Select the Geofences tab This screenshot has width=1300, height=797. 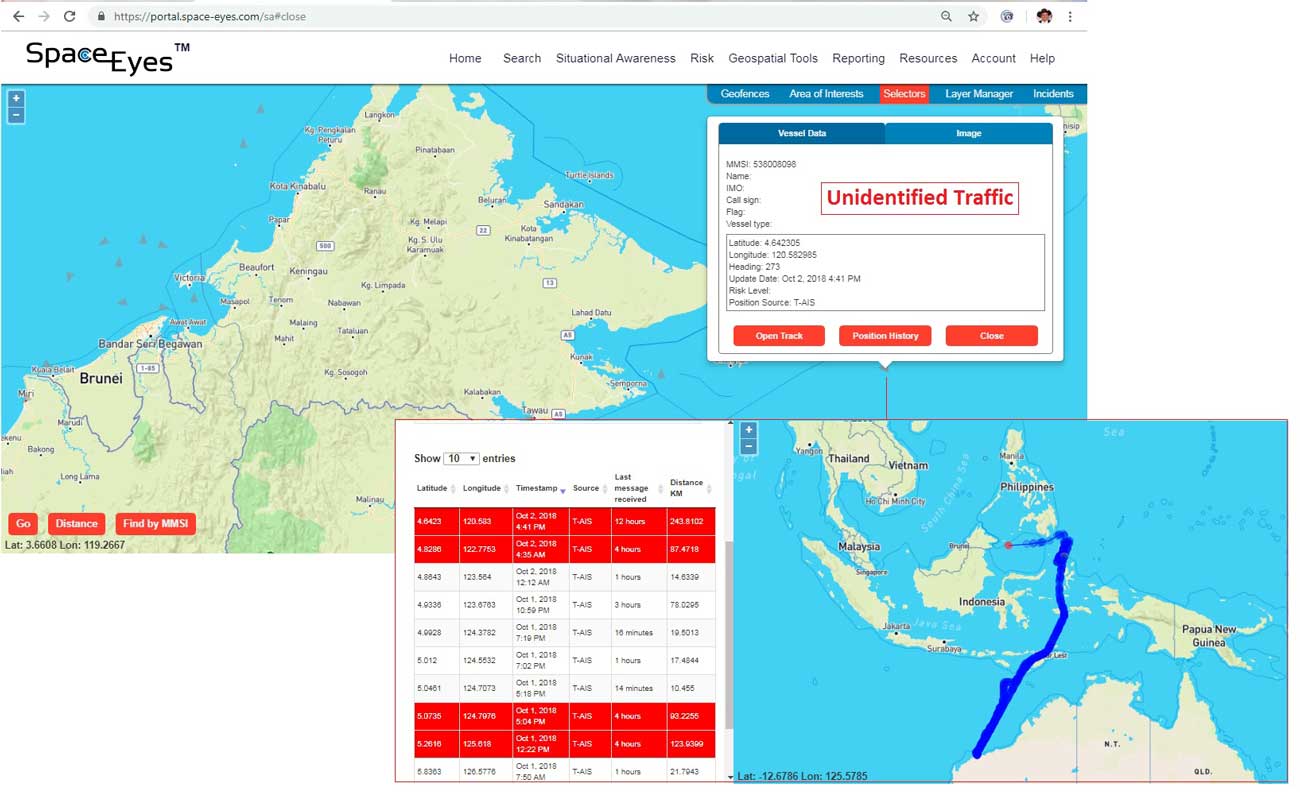[745, 94]
